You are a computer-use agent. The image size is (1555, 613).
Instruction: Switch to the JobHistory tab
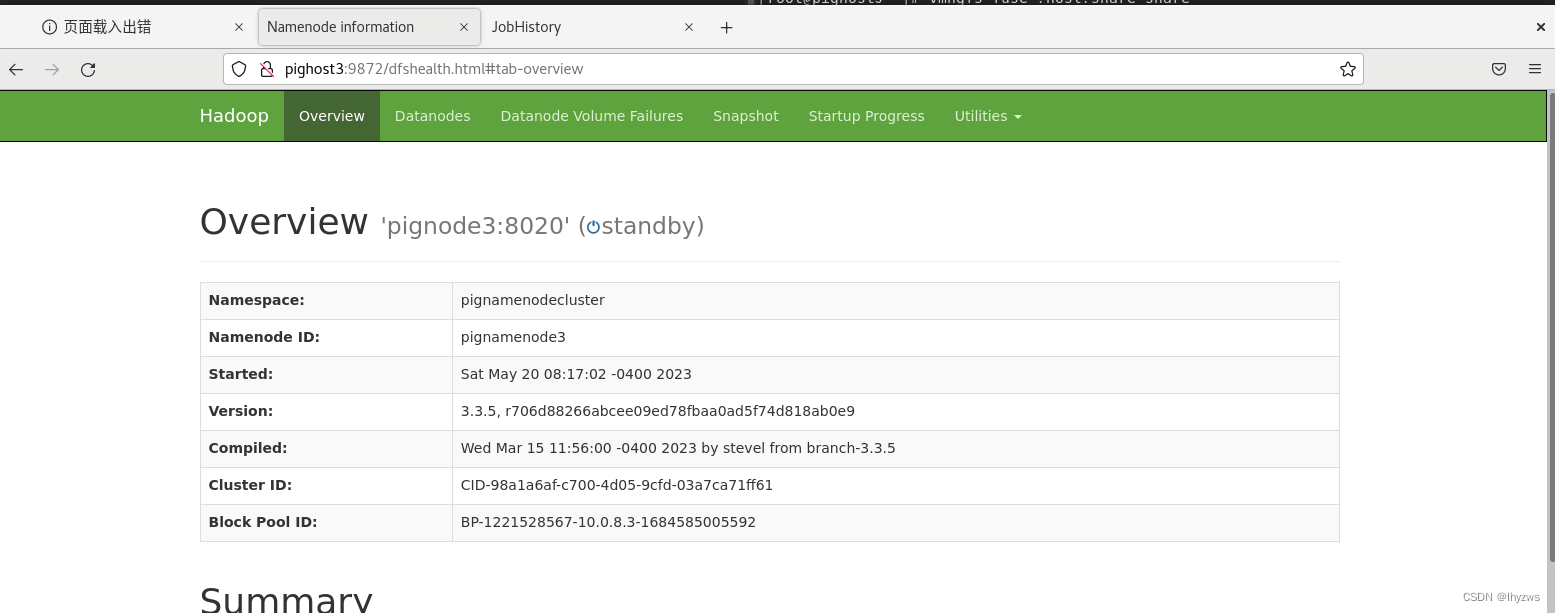(591, 27)
